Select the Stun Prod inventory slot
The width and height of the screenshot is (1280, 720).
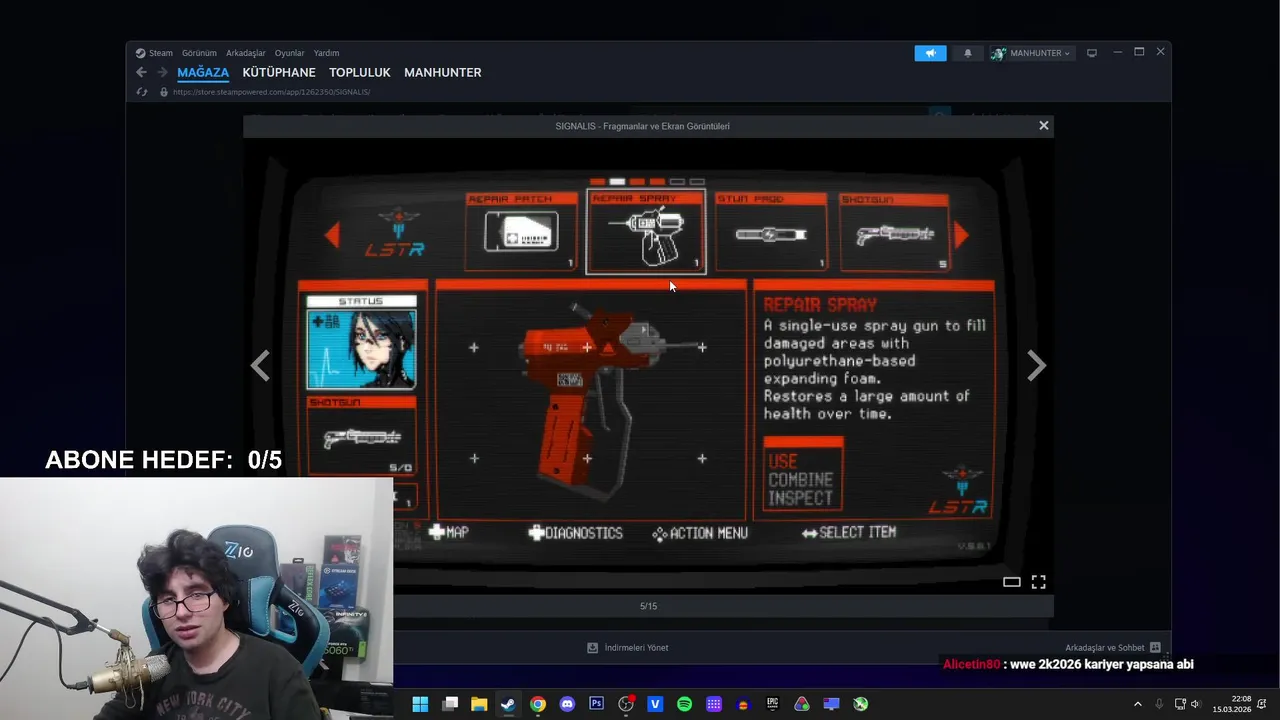771,232
